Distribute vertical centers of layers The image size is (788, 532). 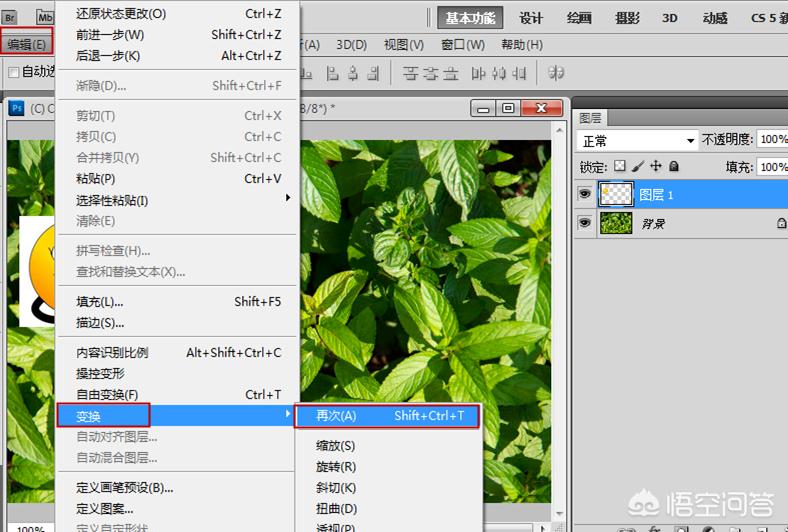point(431,74)
